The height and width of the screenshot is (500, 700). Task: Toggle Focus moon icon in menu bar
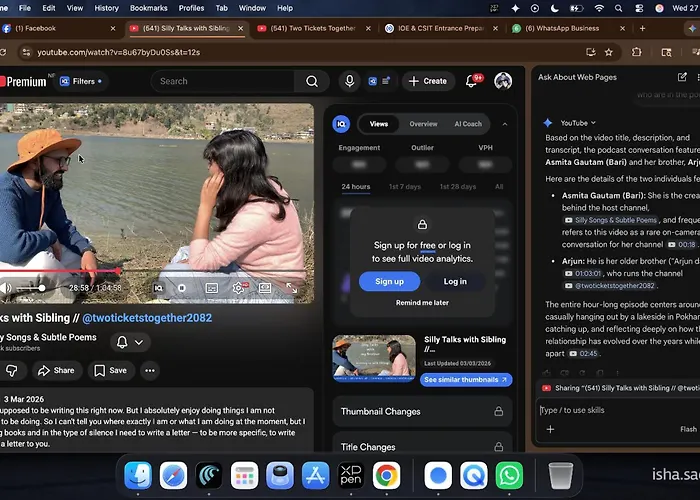(555, 8)
